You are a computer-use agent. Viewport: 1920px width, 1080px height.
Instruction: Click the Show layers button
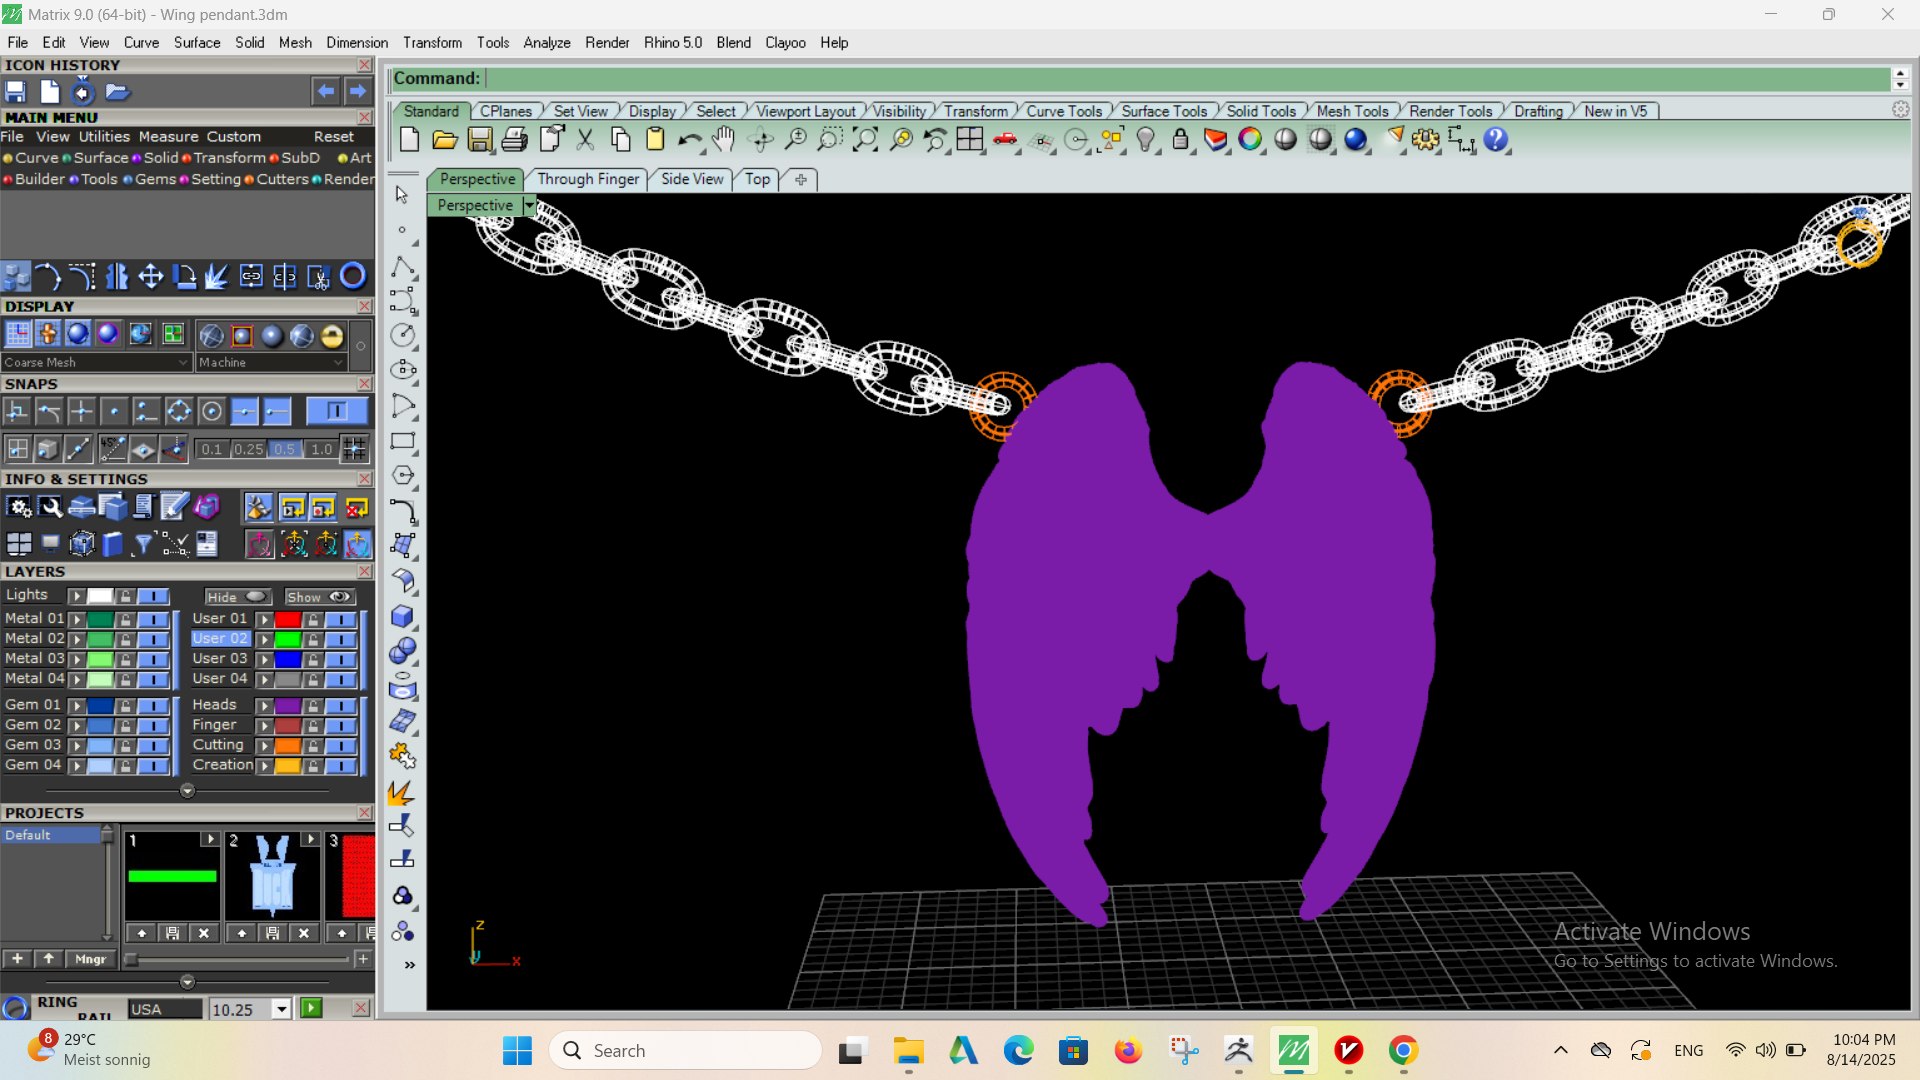(319, 597)
